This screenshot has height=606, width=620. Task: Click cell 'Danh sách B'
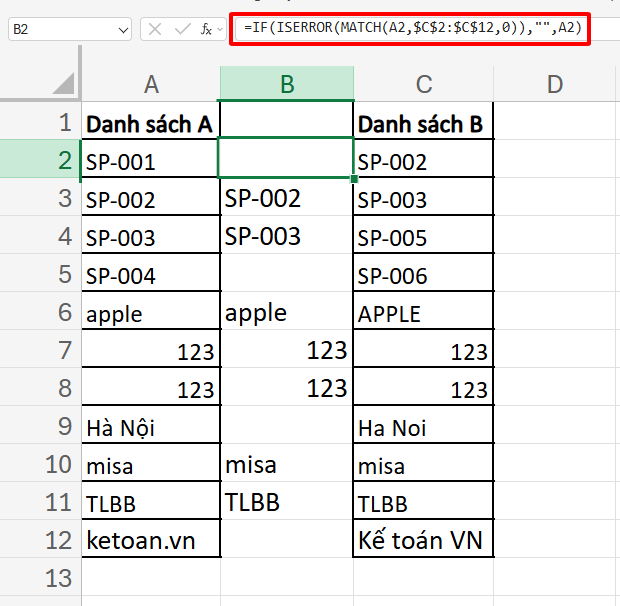tap(423, 122)
